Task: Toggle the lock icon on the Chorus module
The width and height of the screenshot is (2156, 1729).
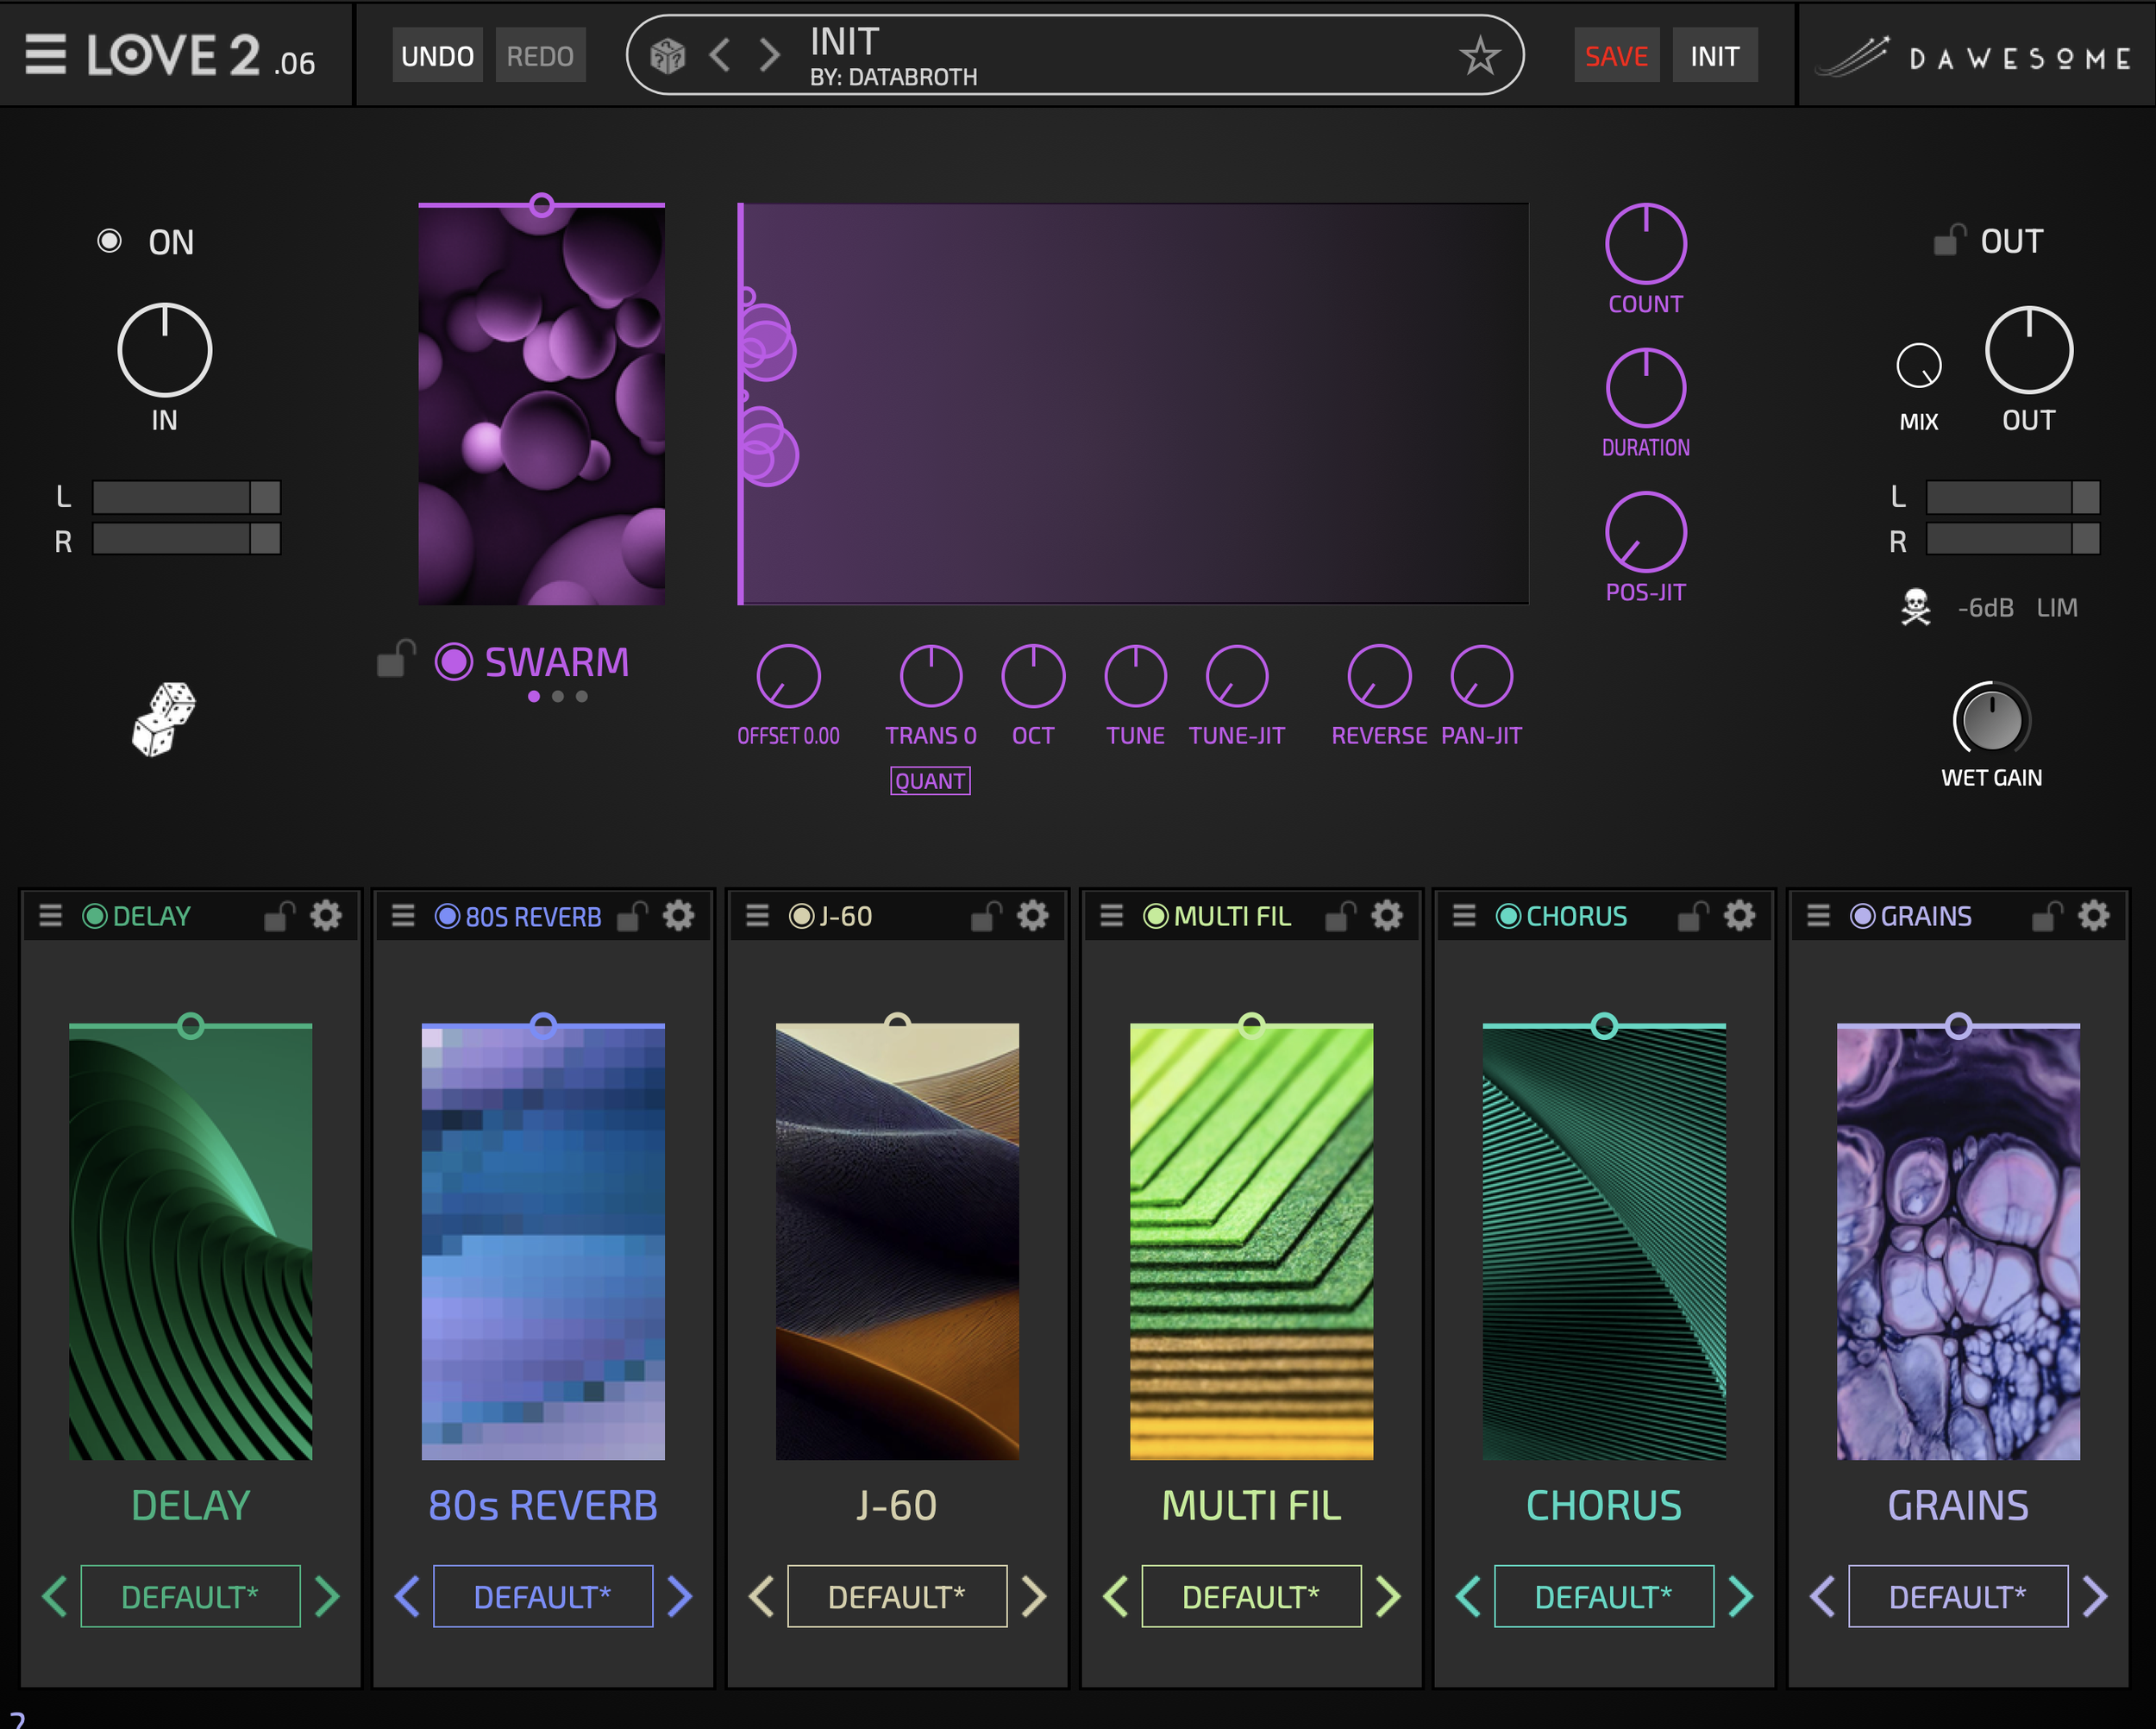Action: point(1692,915)
